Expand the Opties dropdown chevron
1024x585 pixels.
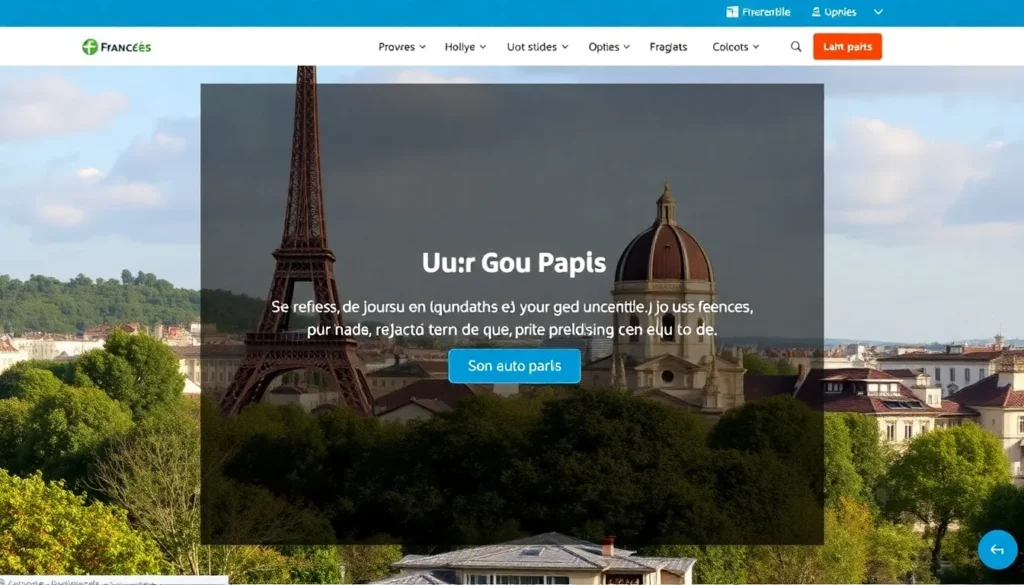[x=626, y=47]
